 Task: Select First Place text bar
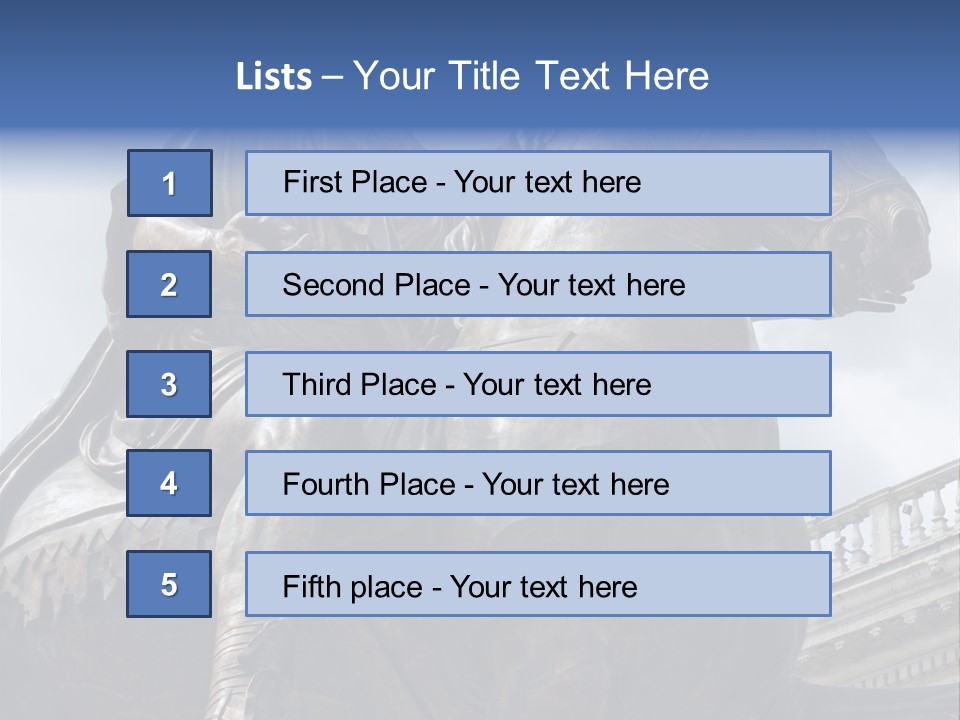[538, 183]
